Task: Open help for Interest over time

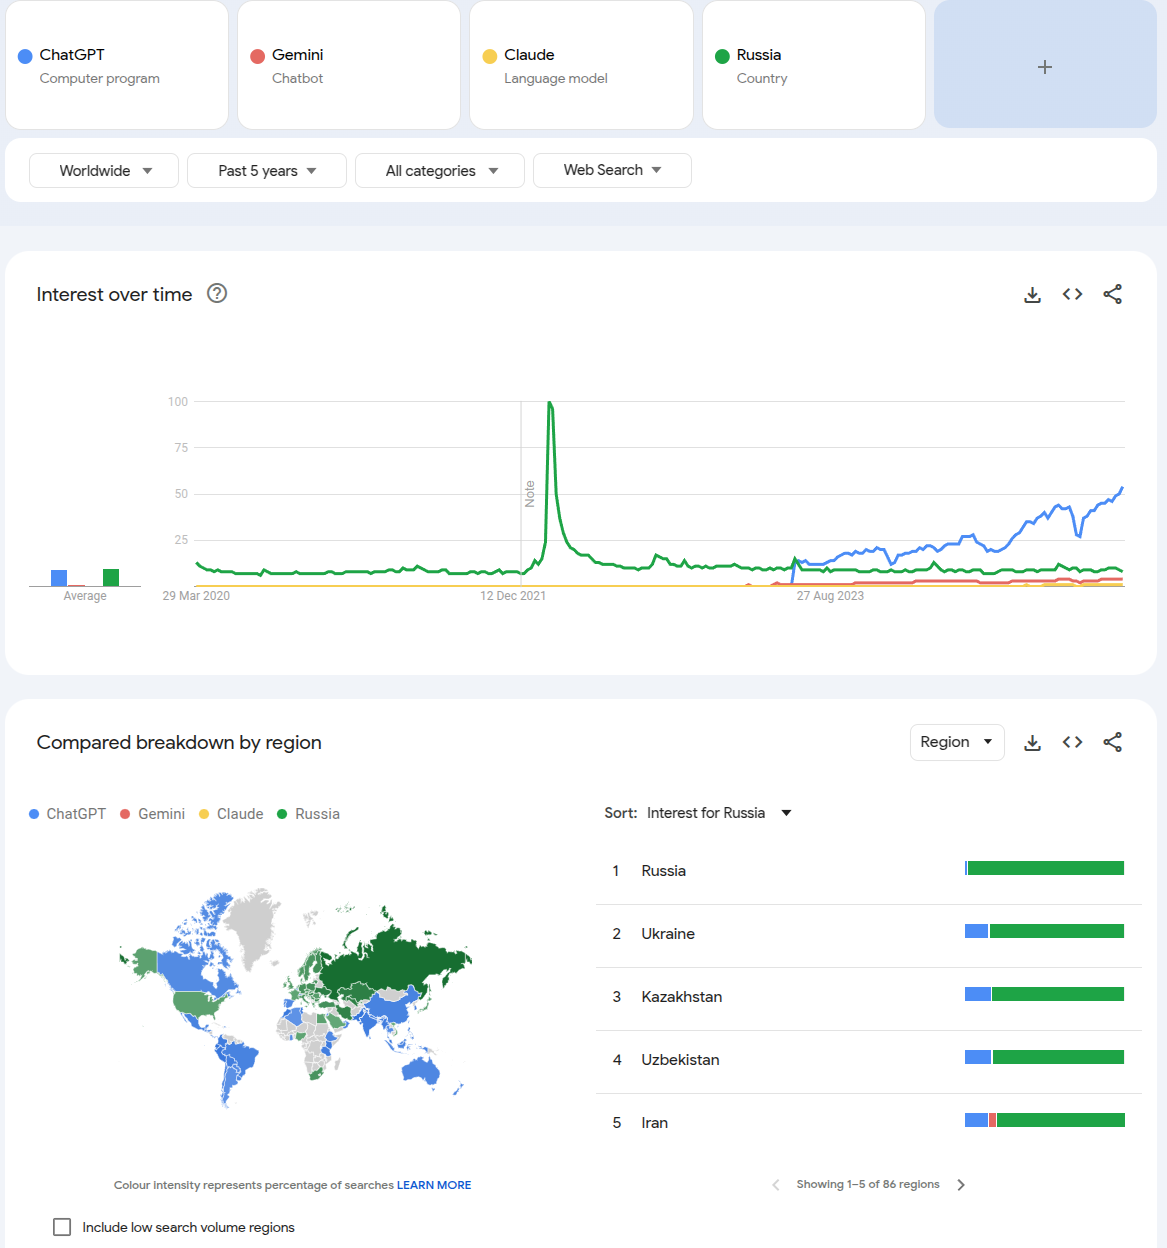Action: point(217,294)
